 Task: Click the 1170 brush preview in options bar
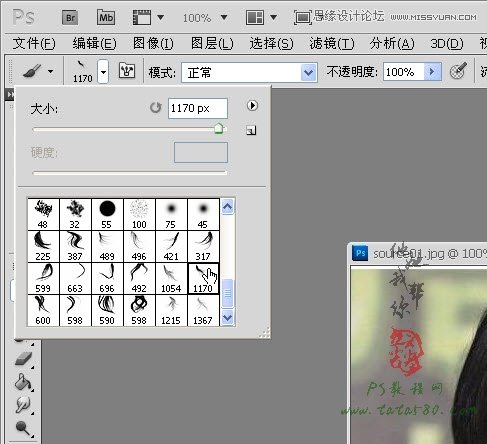pos(82,71)
